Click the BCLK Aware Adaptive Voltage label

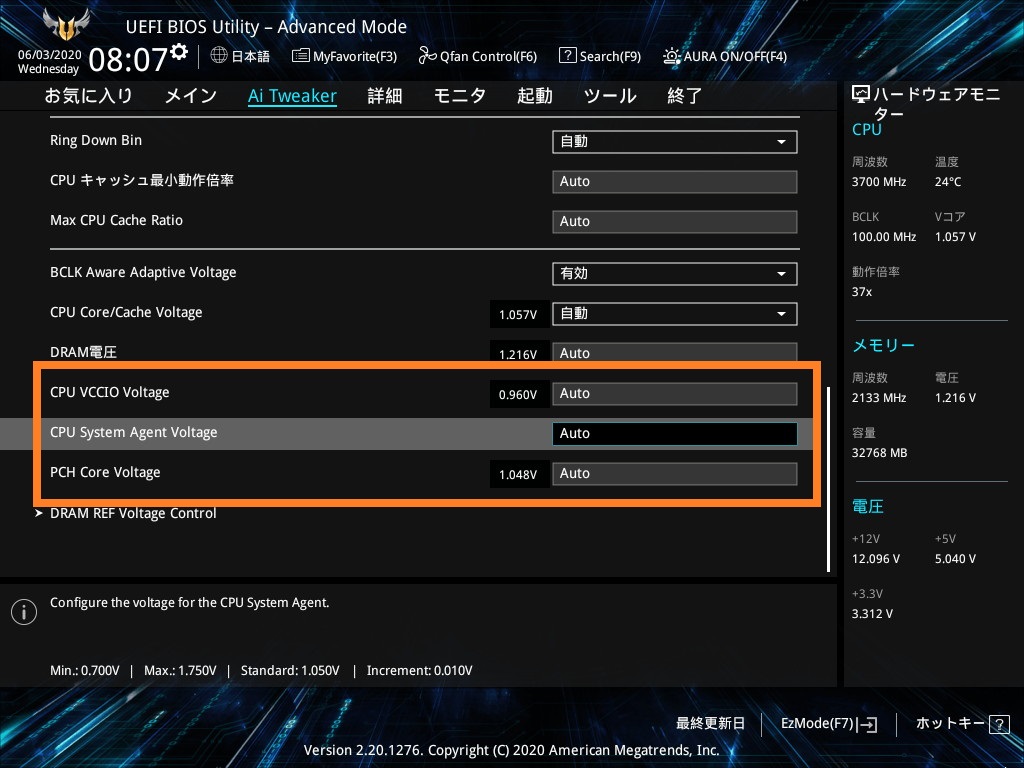pos(143,272)
